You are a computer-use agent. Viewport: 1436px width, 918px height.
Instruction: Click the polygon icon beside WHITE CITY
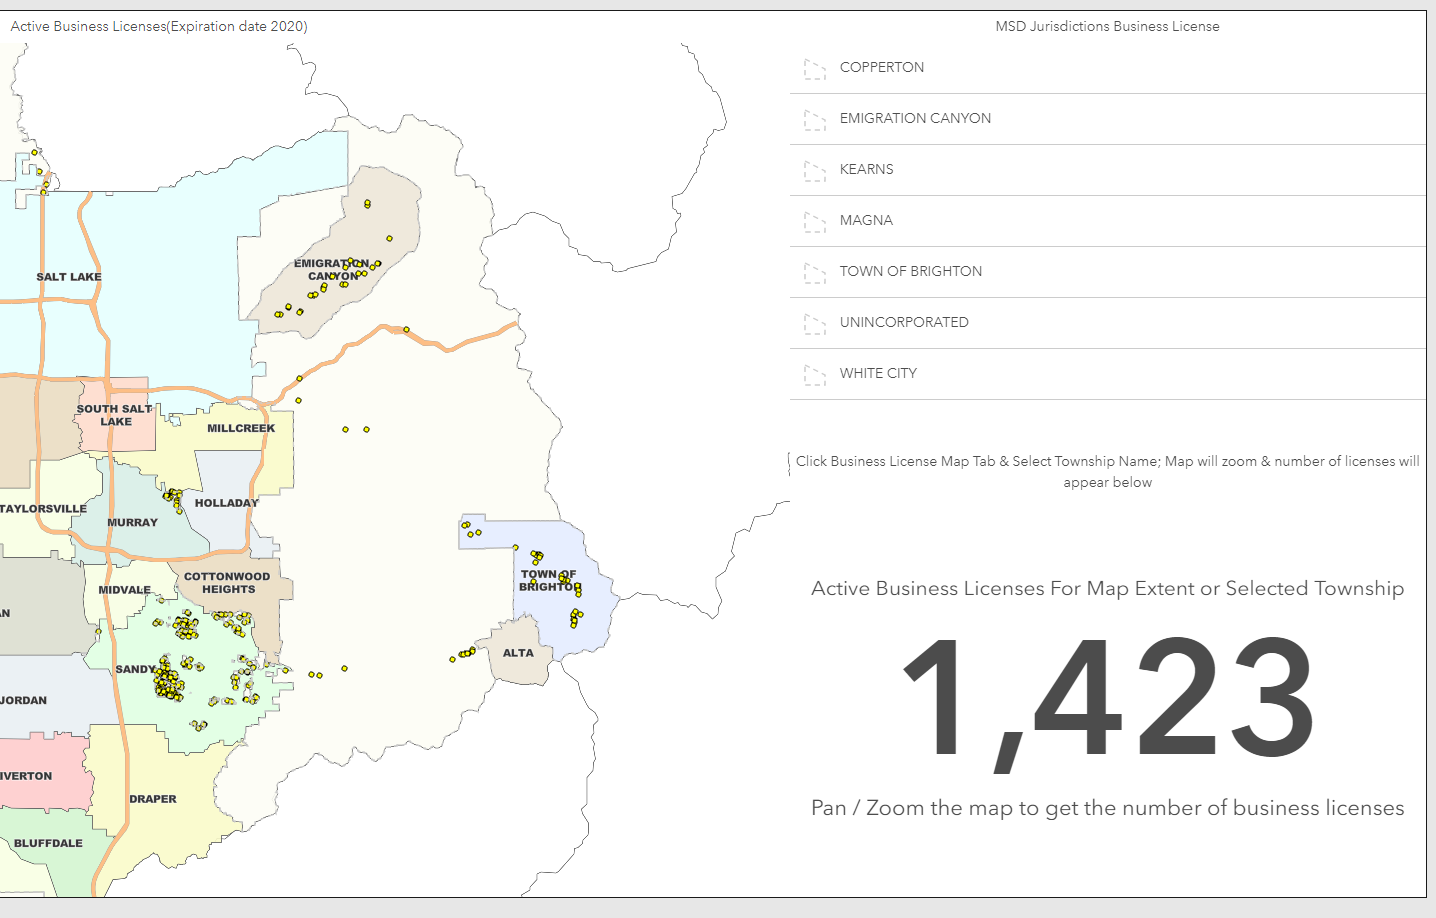pyautogui.click(x=815, y=375)
